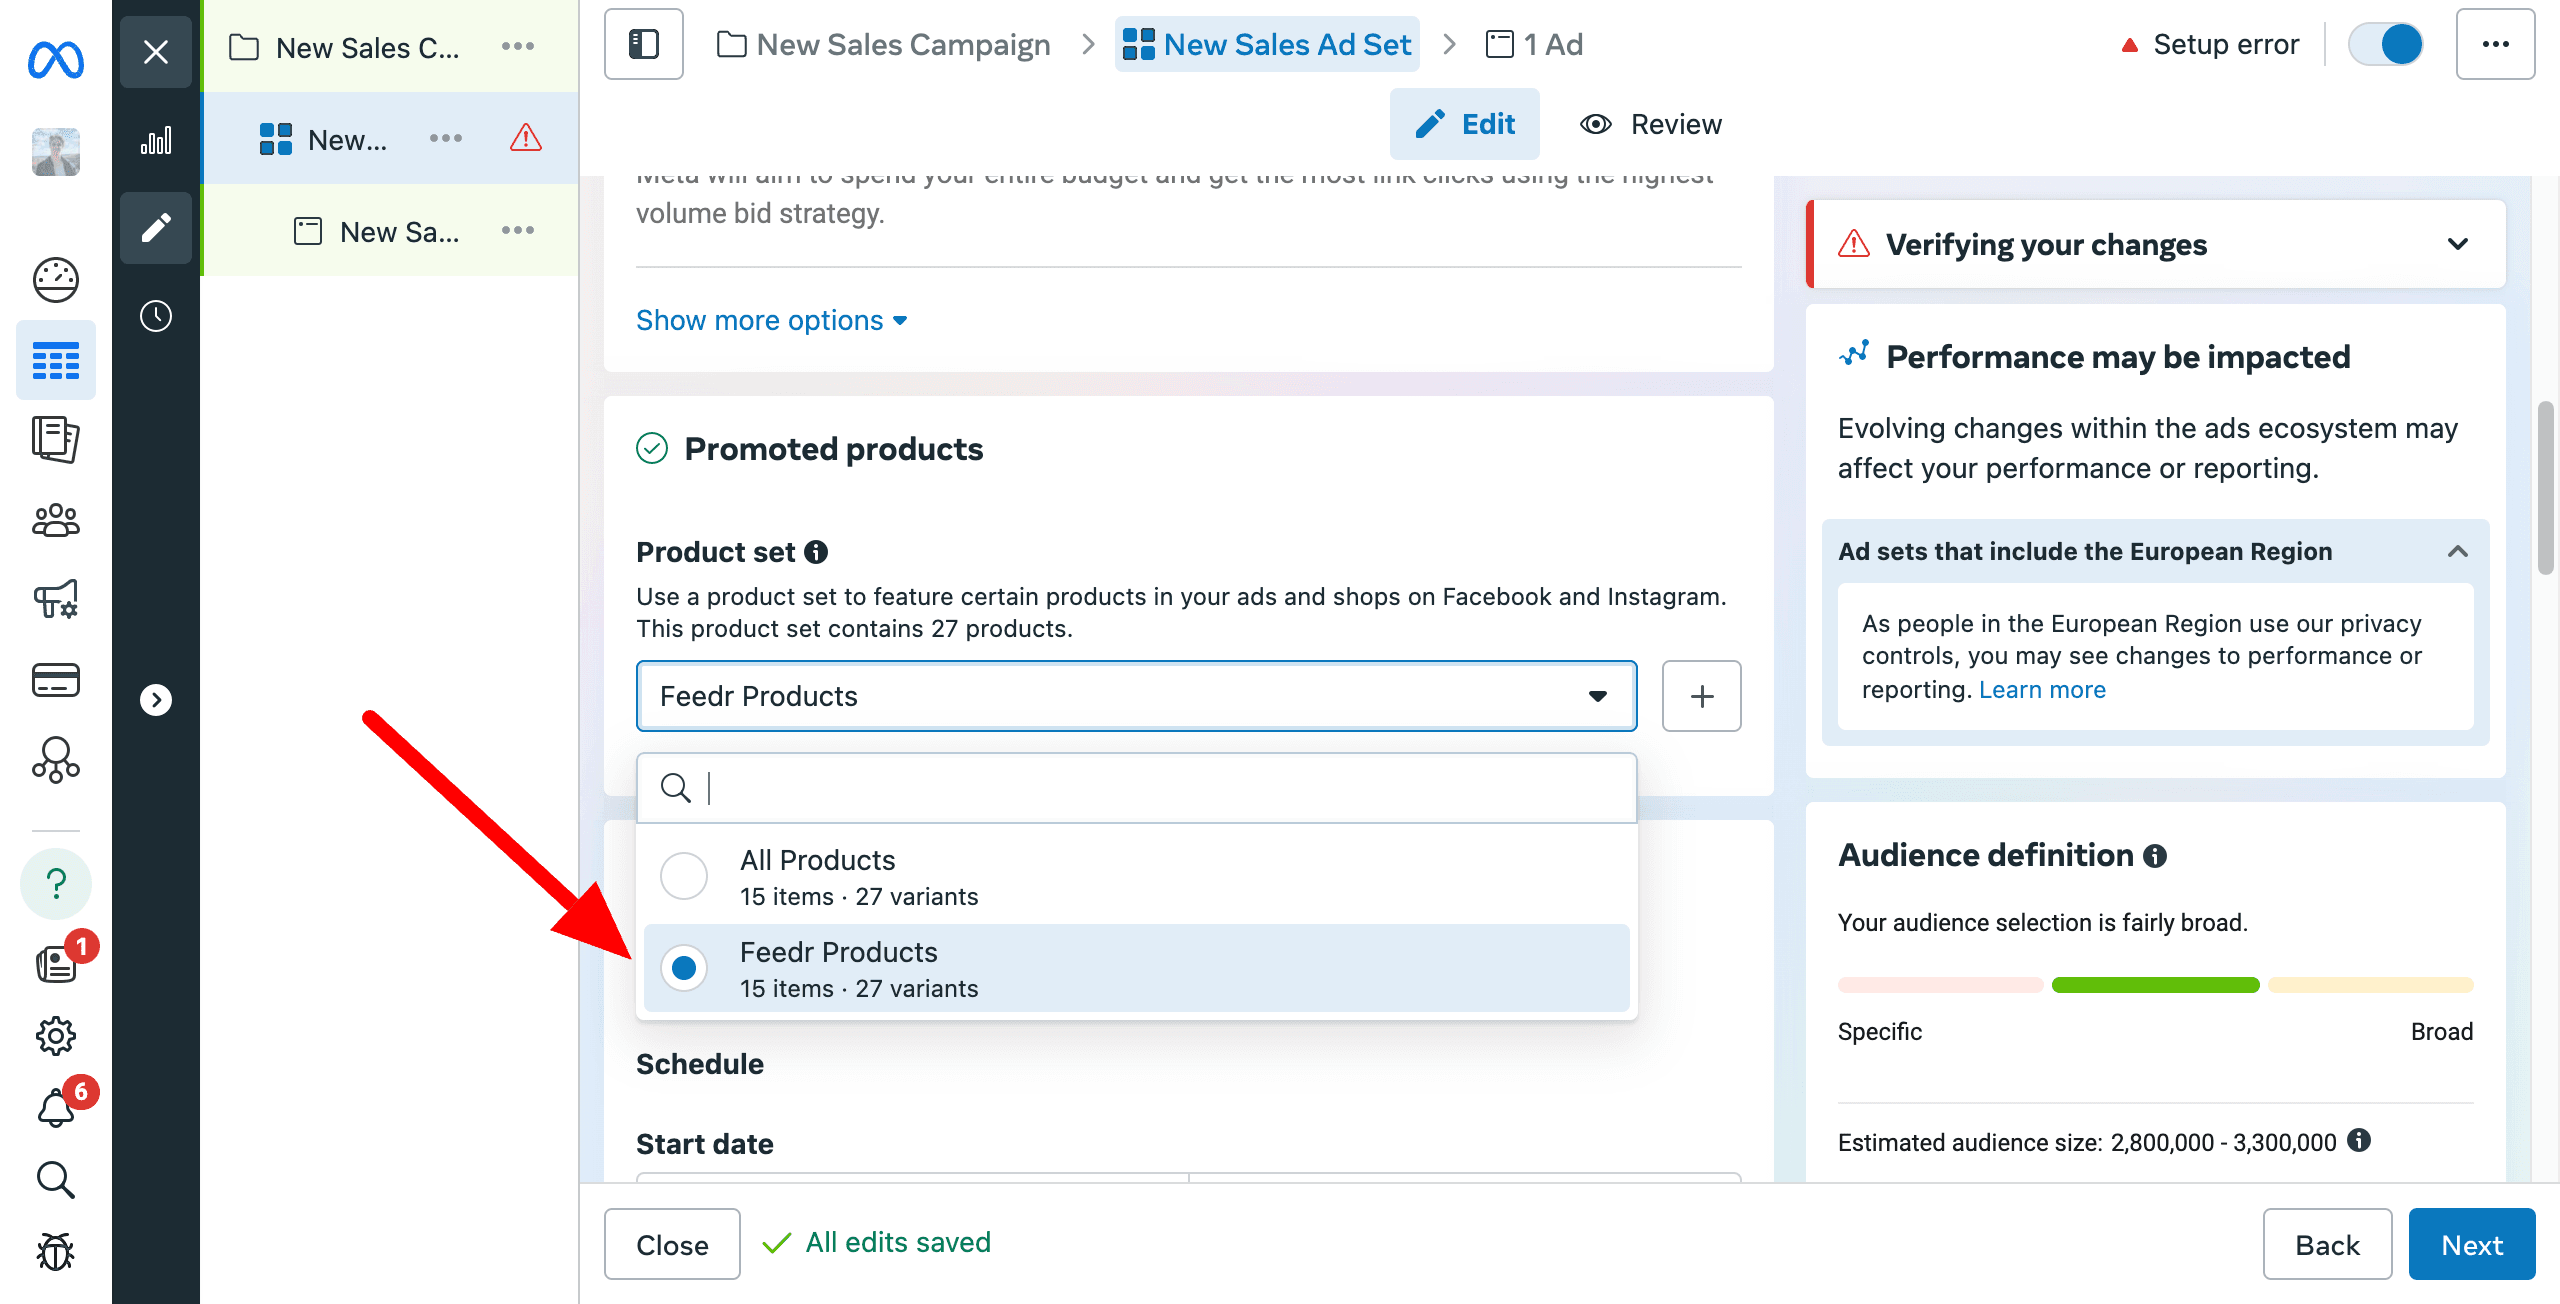The height and width of the screenshot is (1304, 2560).
Task: Open Audiences from the left sidebar
Action: (56, 520)
